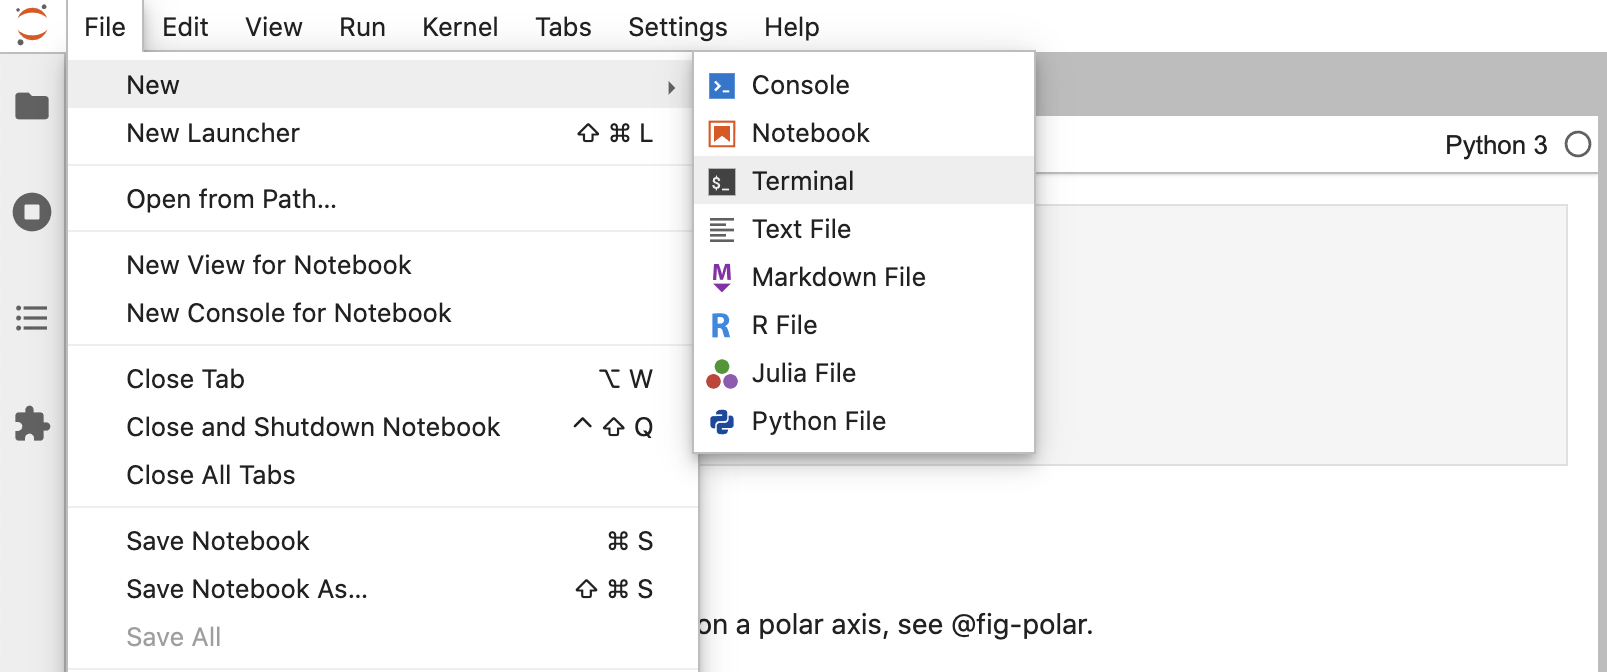
Task: Open the Kernel menu
Action: tap(460, 27)
